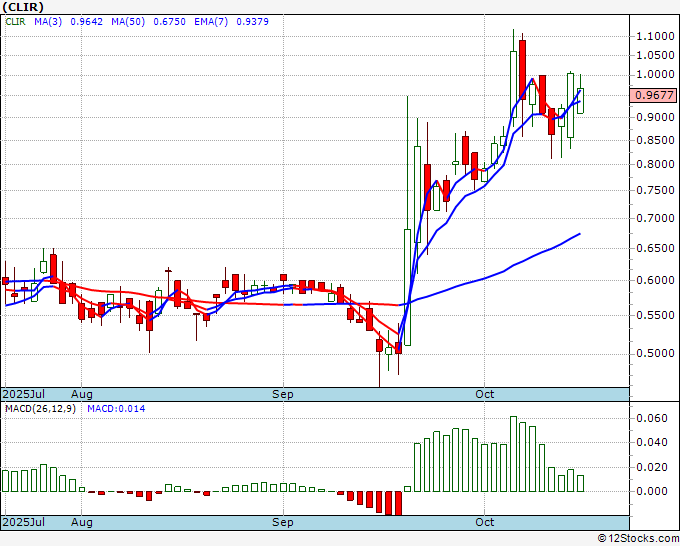Click the 0.6750 MA(50) value

coord(170,22)
